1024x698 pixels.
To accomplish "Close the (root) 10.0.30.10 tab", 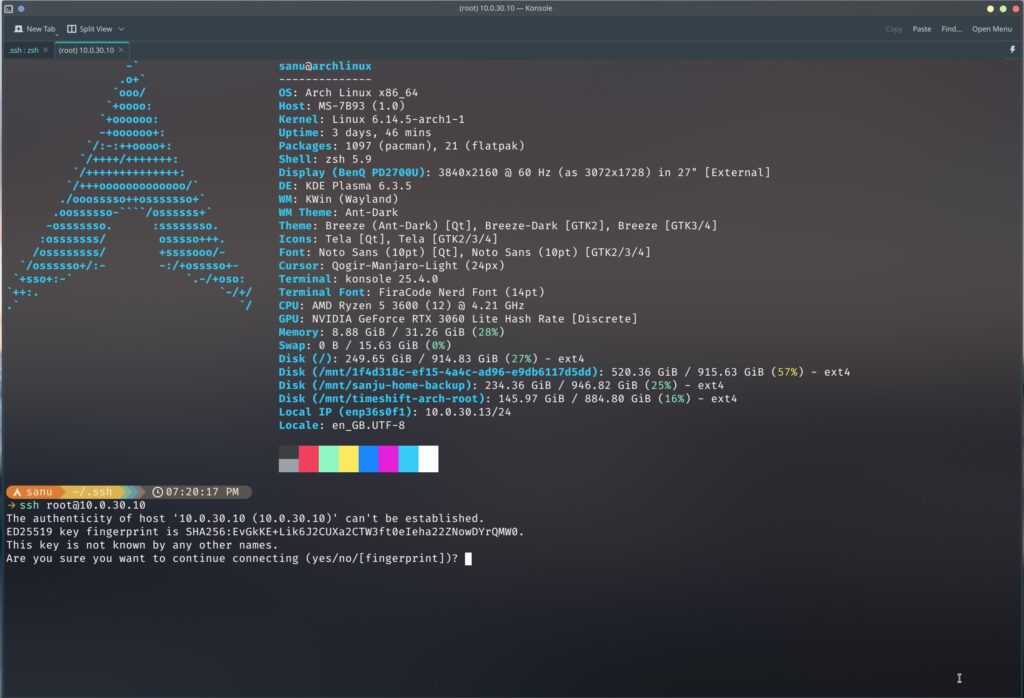I will click(121, 50).
